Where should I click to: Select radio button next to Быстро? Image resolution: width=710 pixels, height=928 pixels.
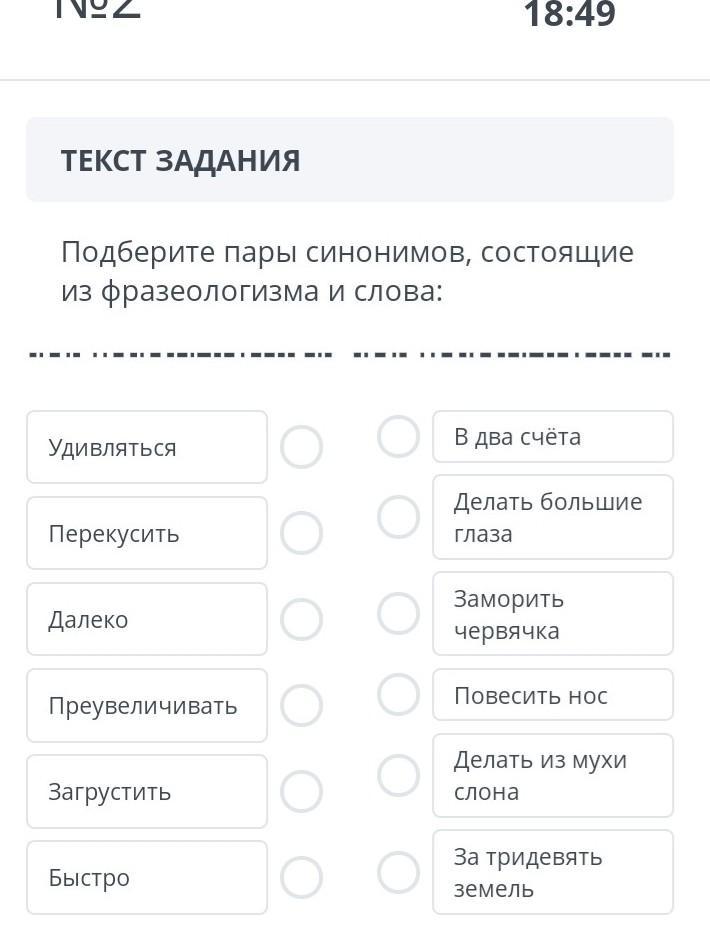click(301, 877)
